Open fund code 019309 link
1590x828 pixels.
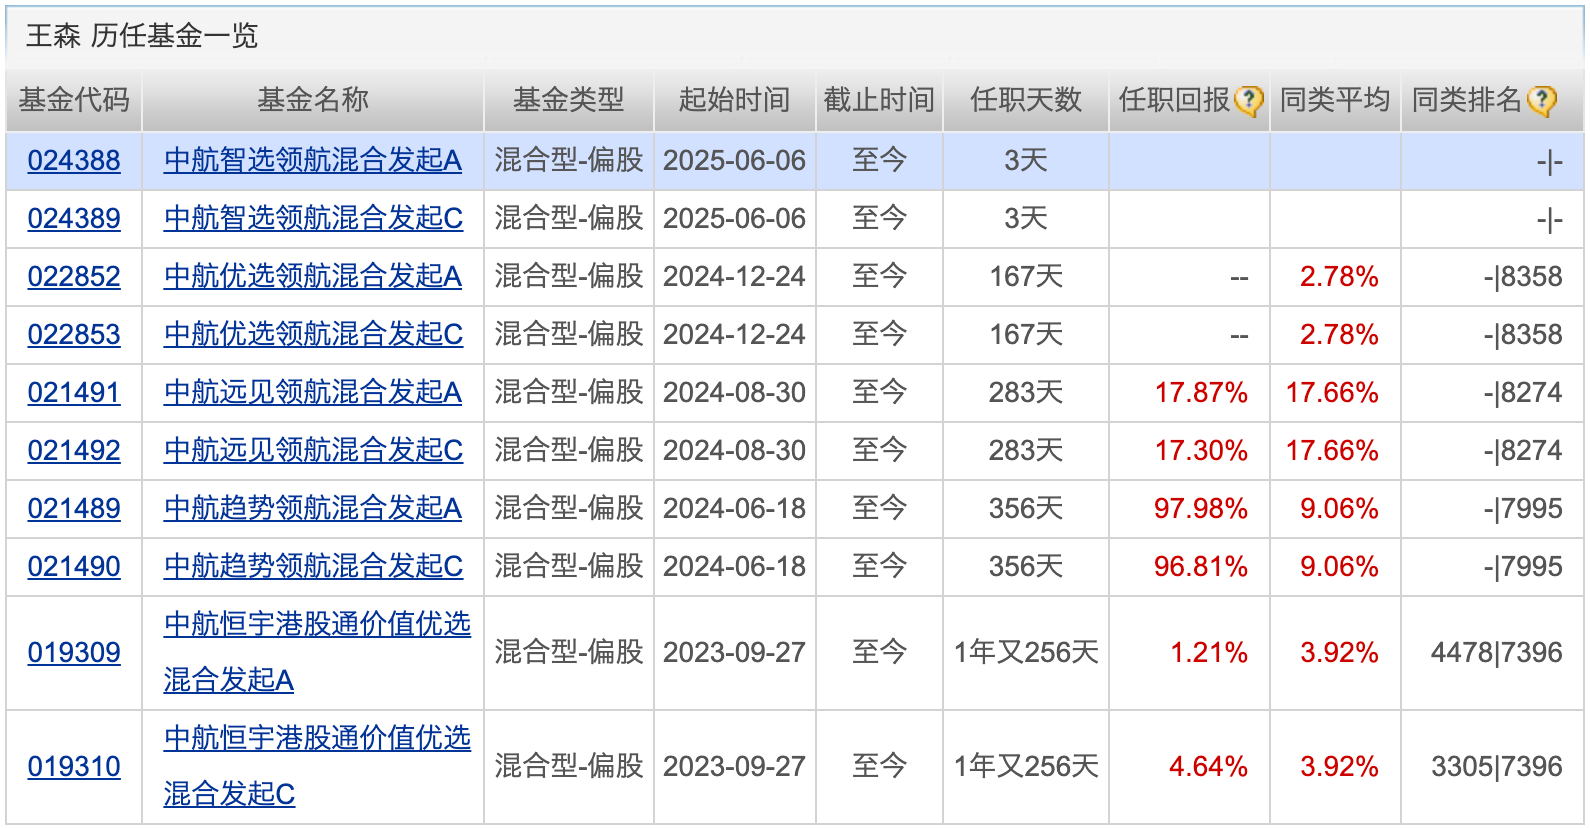point(74,652)
